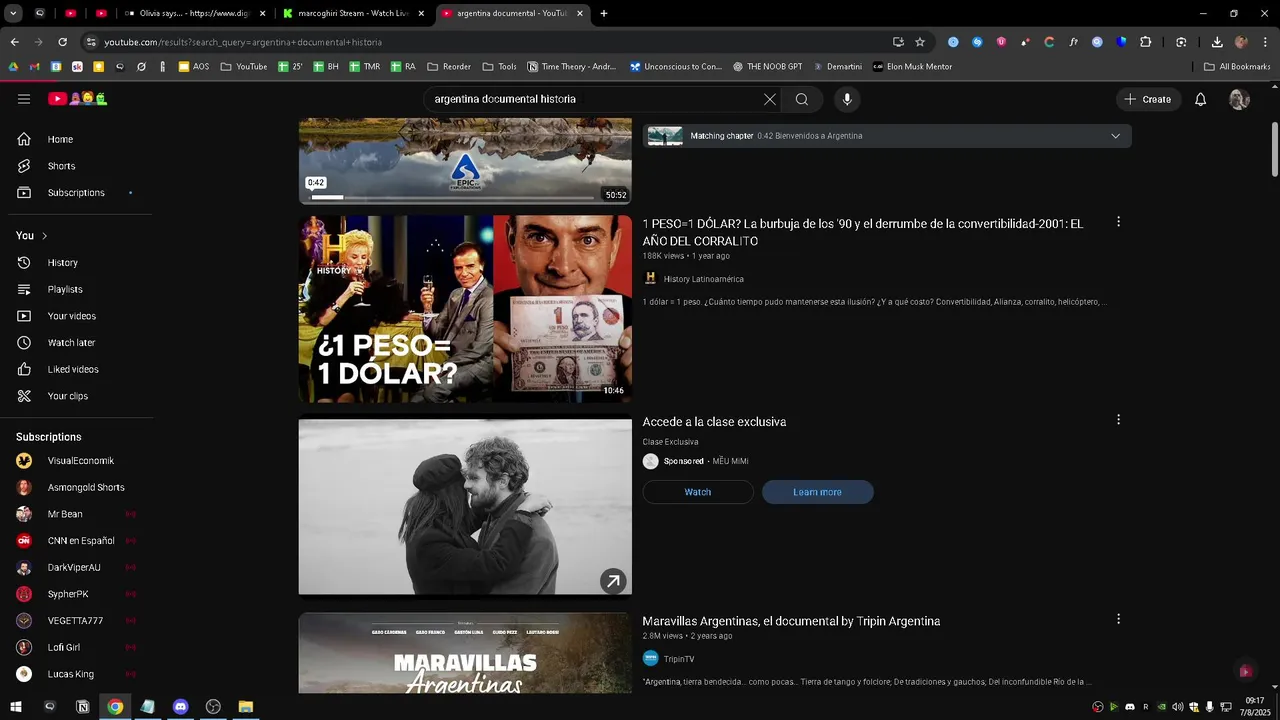
Task: Open options menu for Accede a la clase exclusiva ad
Action: pyautogui.click(x=1118, y=420)
